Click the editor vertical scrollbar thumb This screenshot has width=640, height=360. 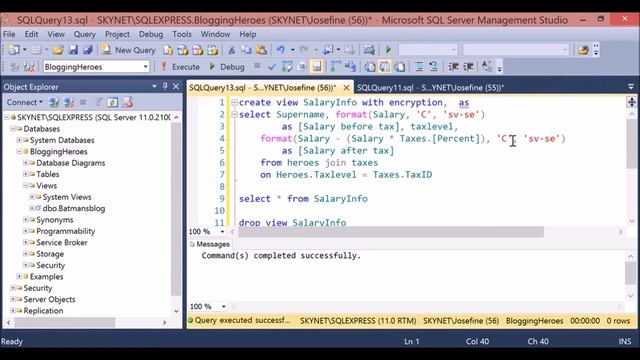[x=631, y=144]
